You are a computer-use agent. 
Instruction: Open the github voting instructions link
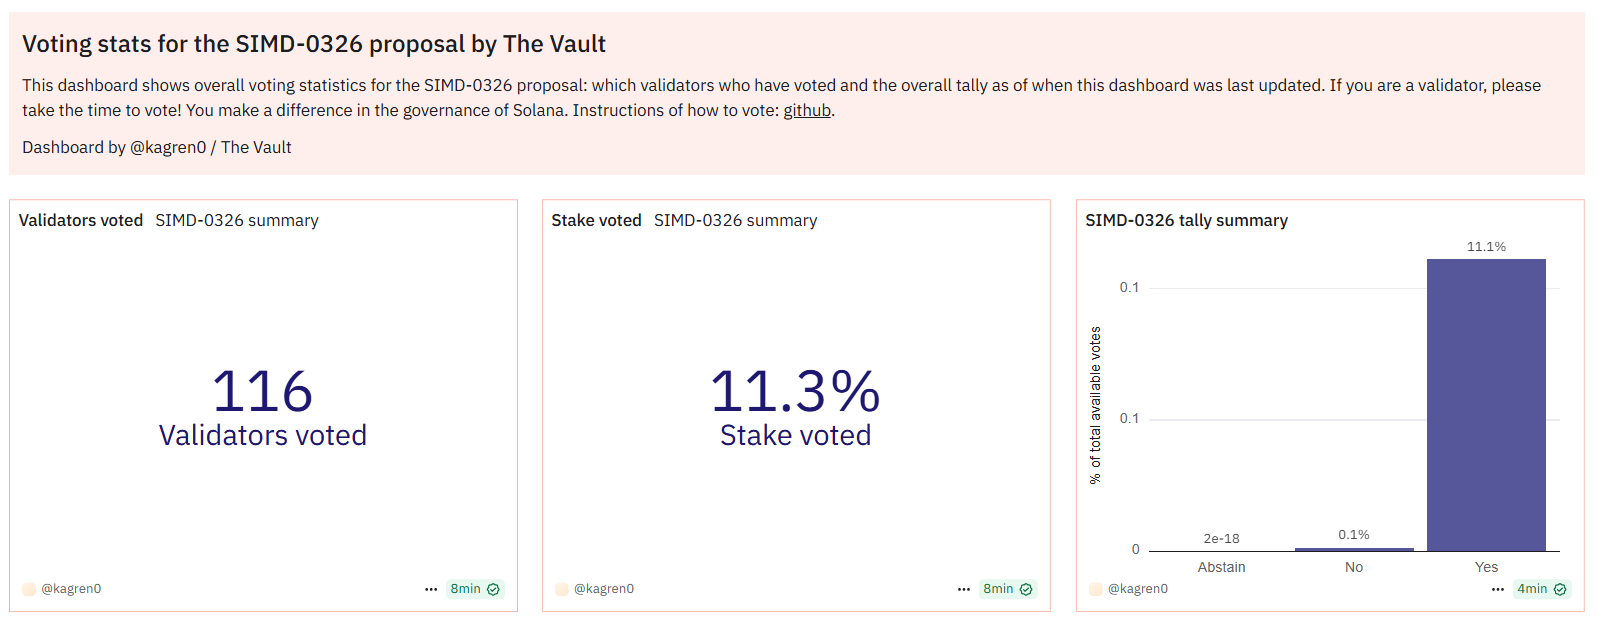(x=807, y=110)
